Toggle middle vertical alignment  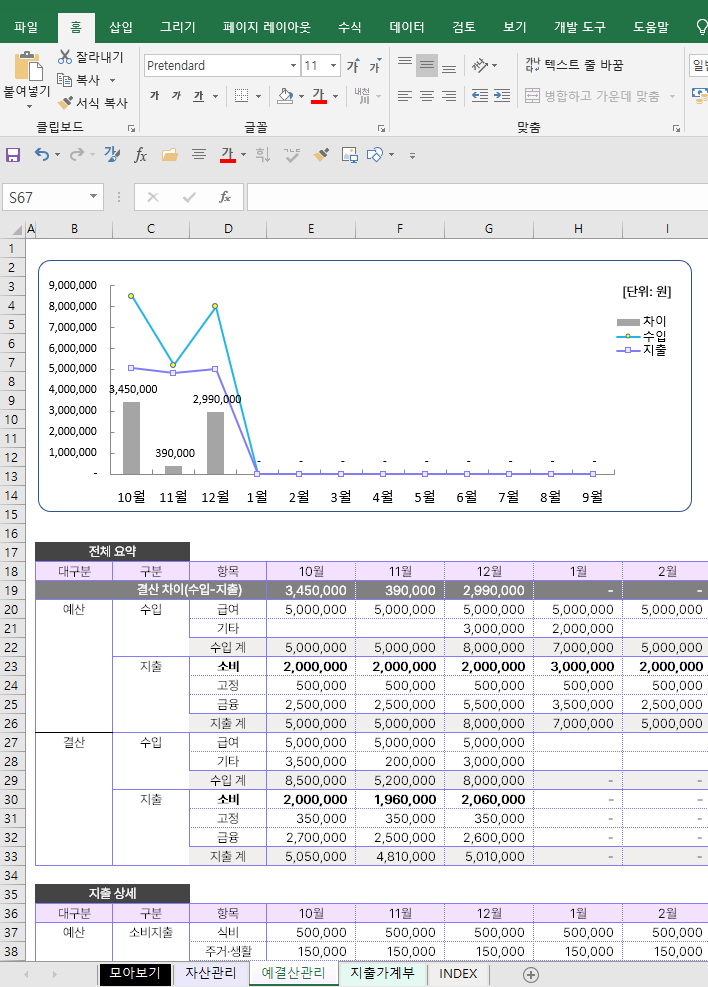pyautogui.click(x=427, y=65)
